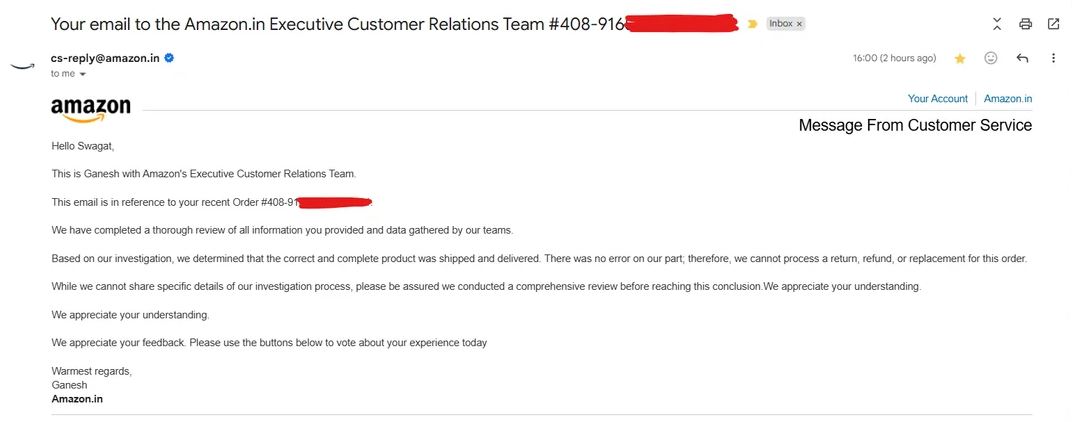The height and width of the screenshot is (422, 1072).
Task: Click the Amazon.in signature text
Action: pos(77,399)
